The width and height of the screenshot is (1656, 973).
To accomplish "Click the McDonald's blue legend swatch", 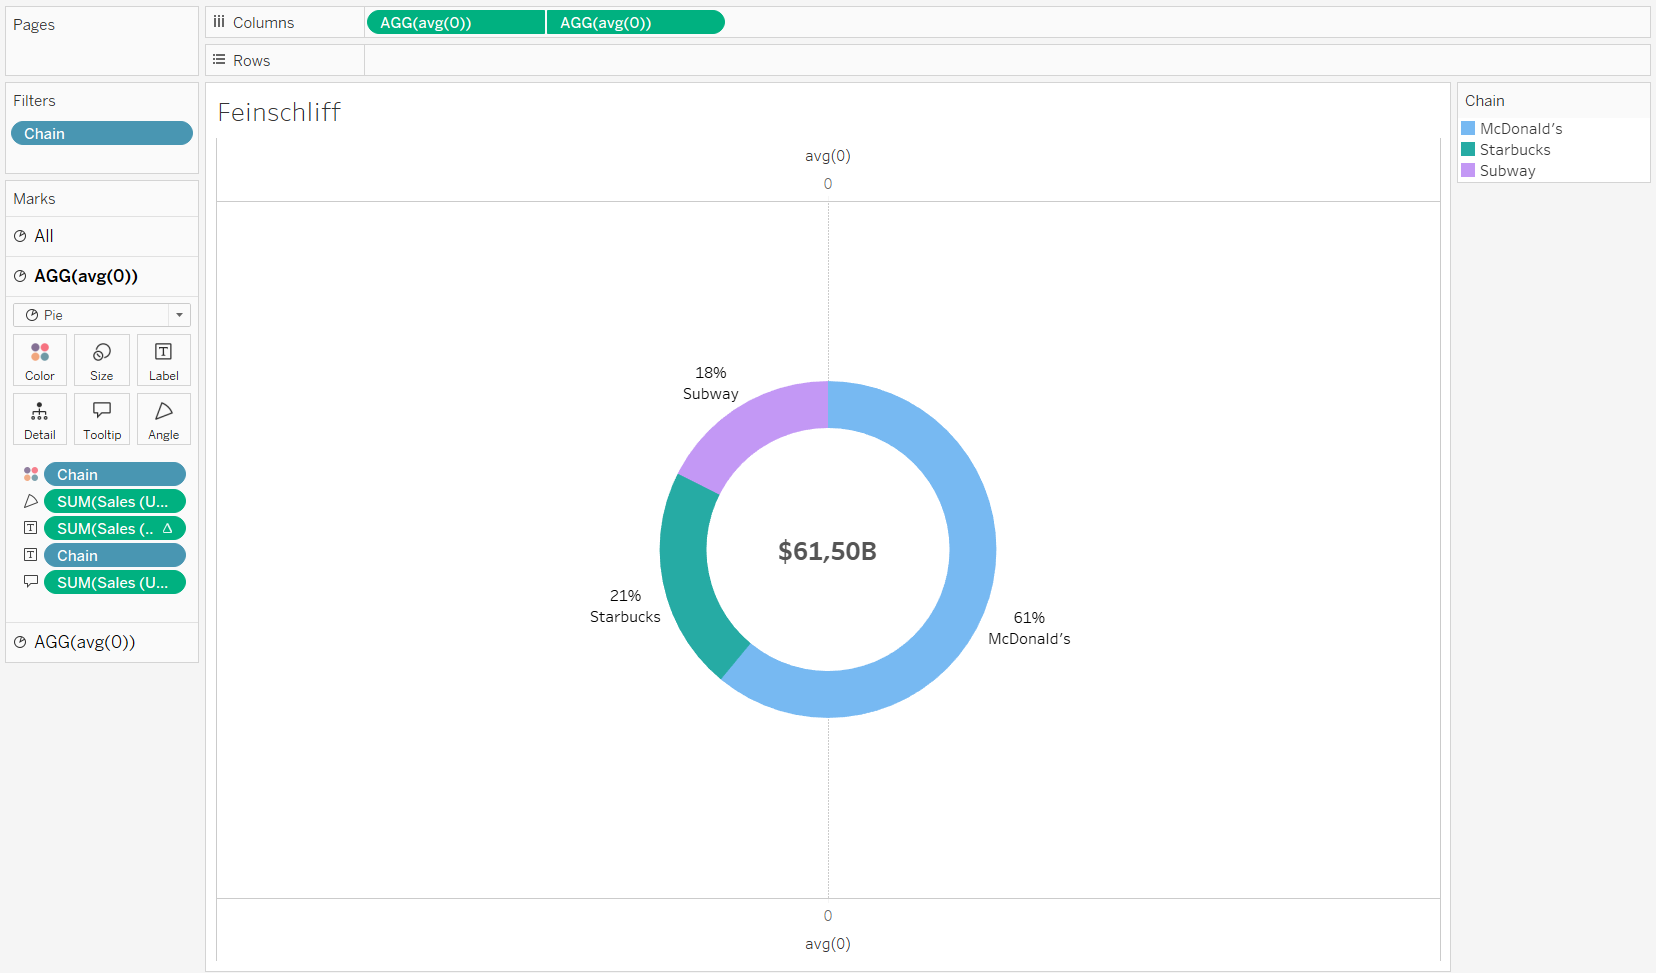I will 1468,128.
